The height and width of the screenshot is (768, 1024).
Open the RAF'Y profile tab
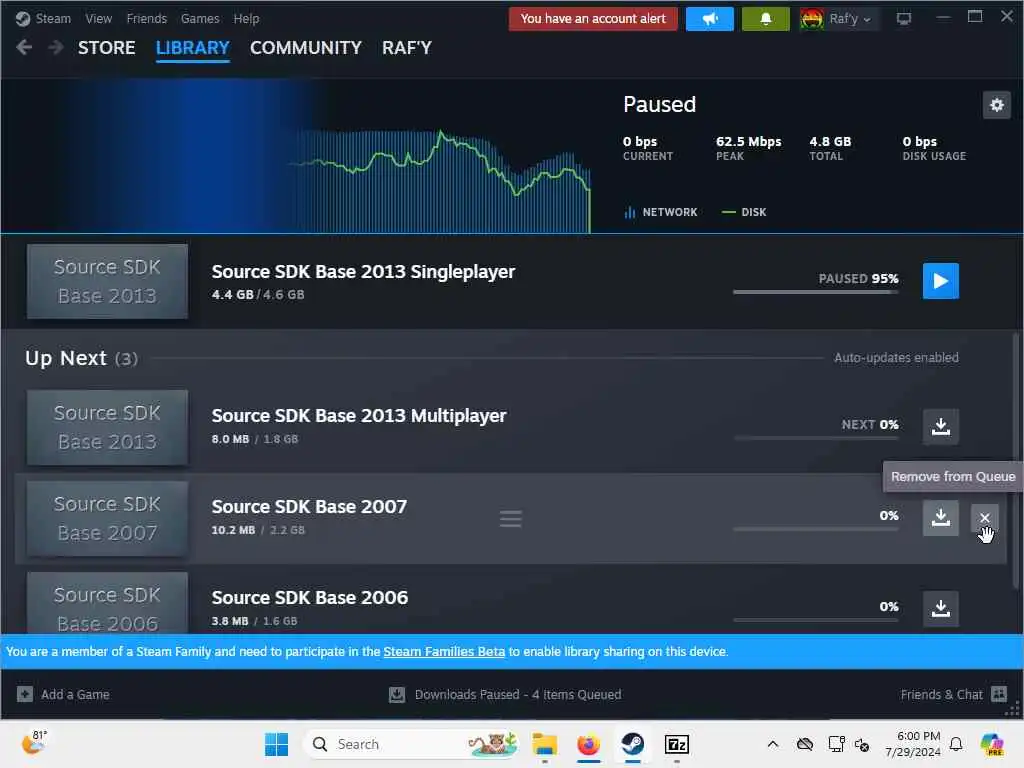407,48
